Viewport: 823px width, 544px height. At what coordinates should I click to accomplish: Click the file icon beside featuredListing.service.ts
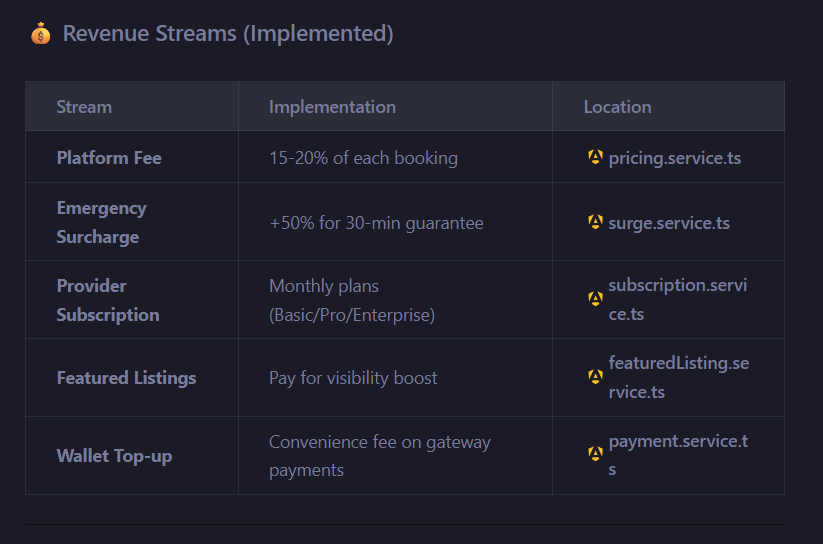[x=595, y=377]
